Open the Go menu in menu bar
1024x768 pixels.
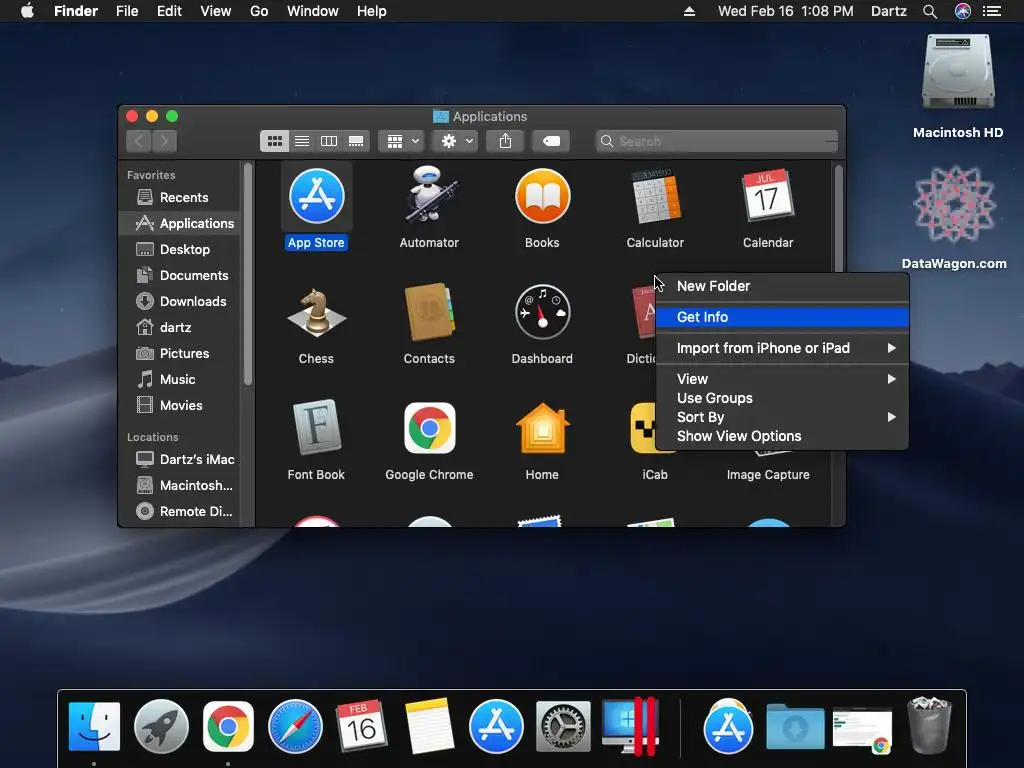pos(259,11)
